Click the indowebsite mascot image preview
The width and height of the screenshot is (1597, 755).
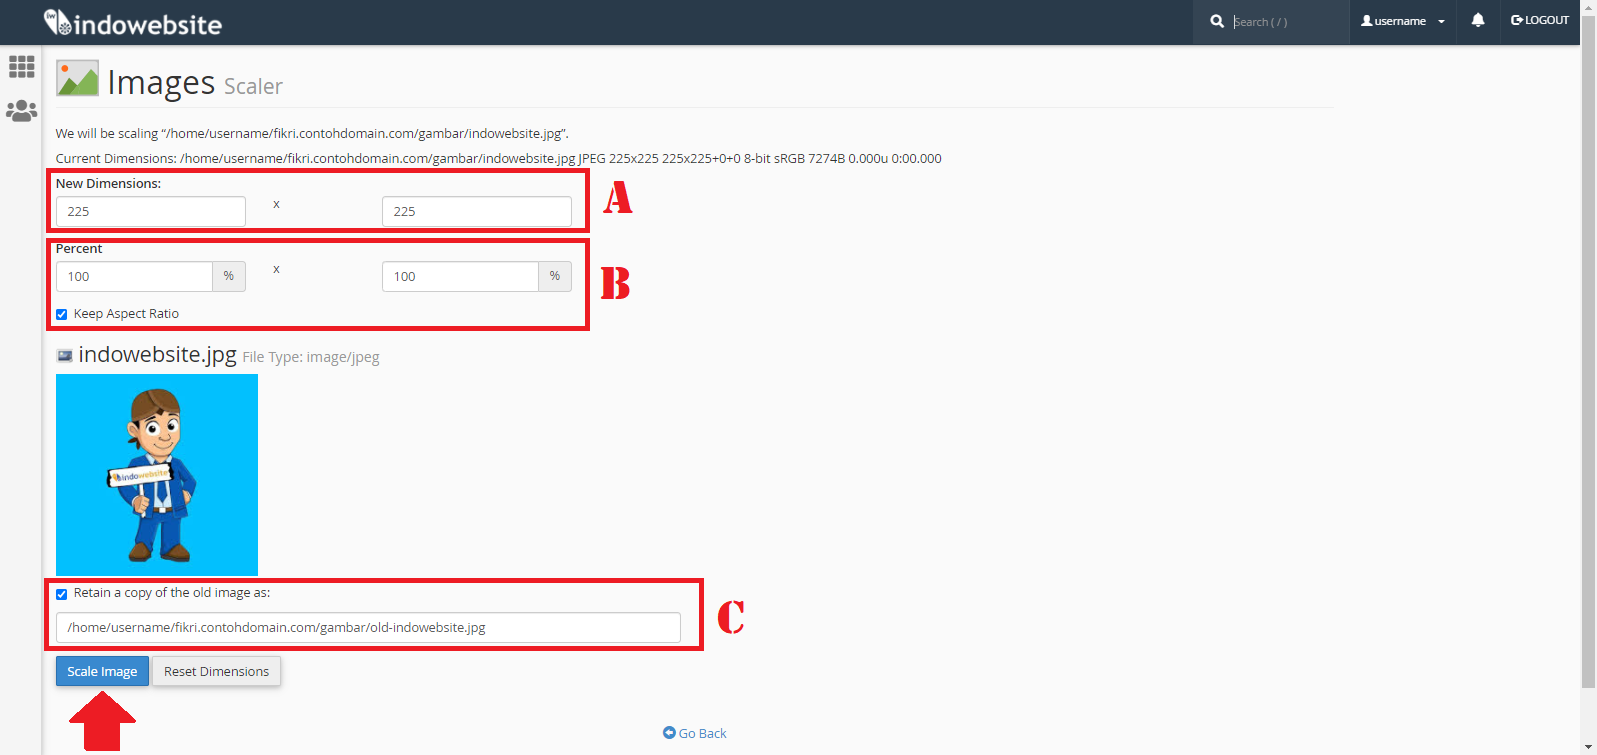click(157, 475)
